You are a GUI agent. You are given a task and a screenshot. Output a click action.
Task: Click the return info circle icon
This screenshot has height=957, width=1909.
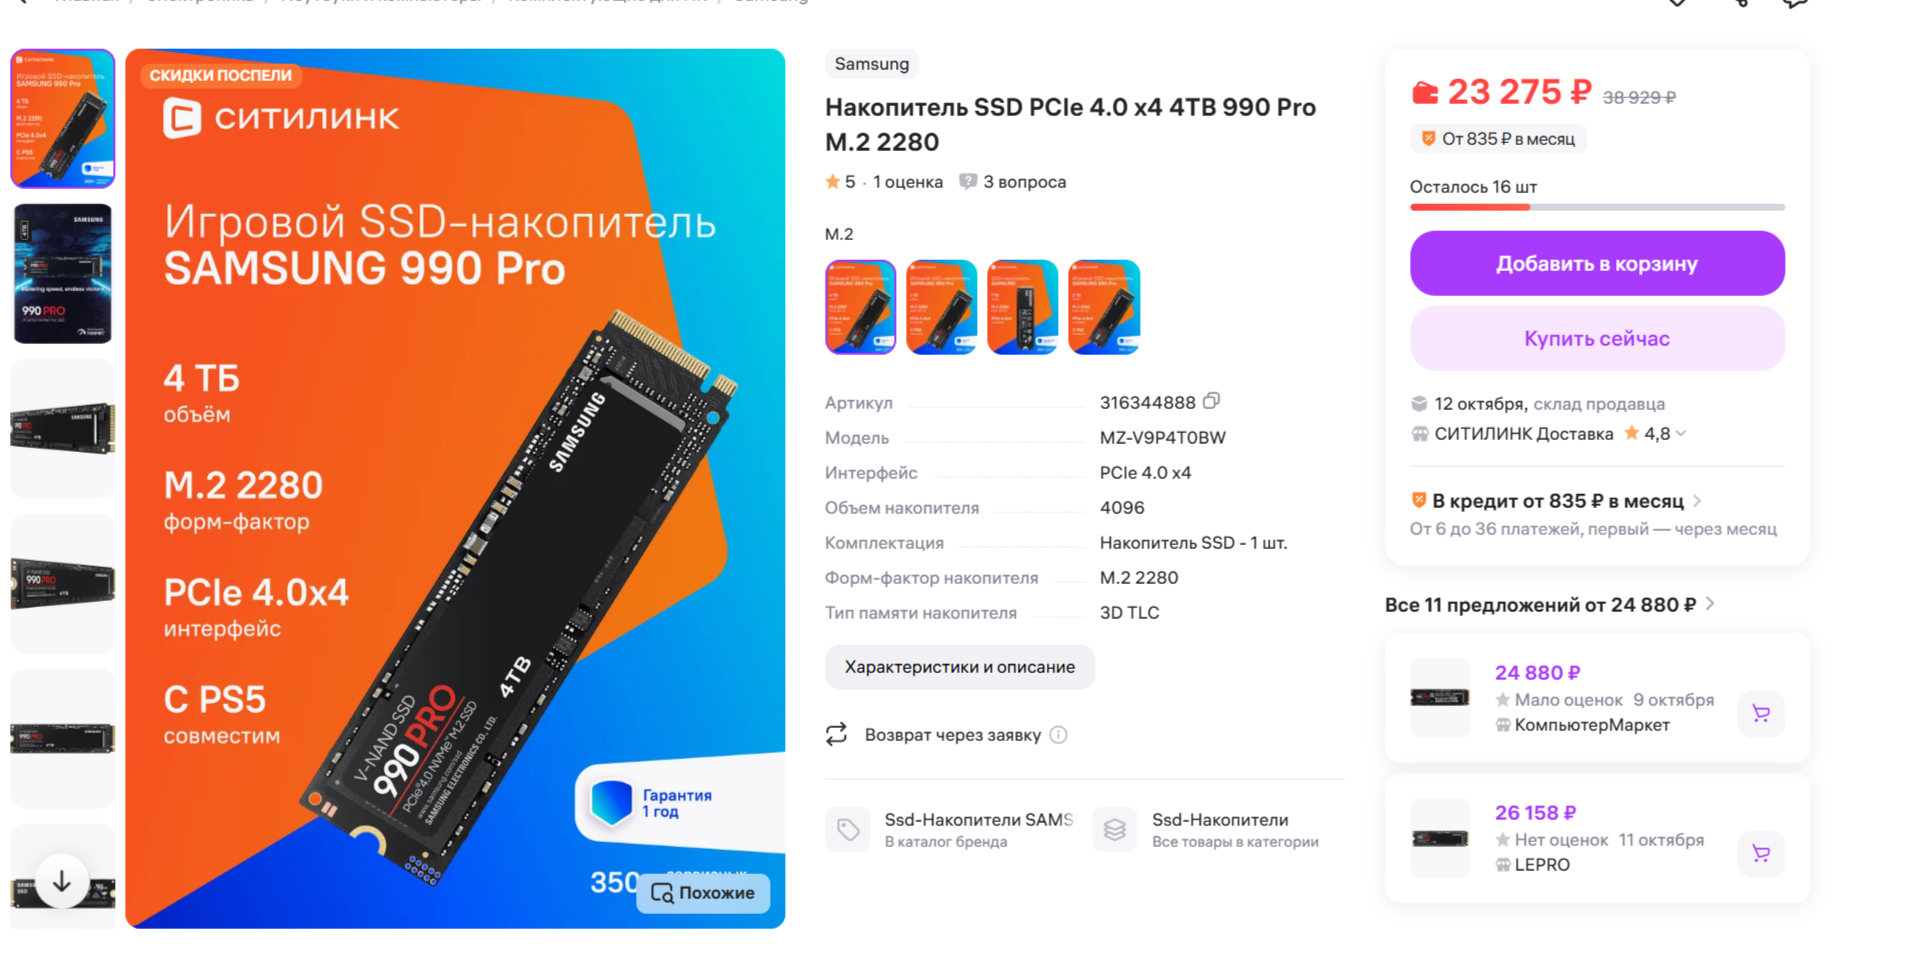(x=1058, y=735)
